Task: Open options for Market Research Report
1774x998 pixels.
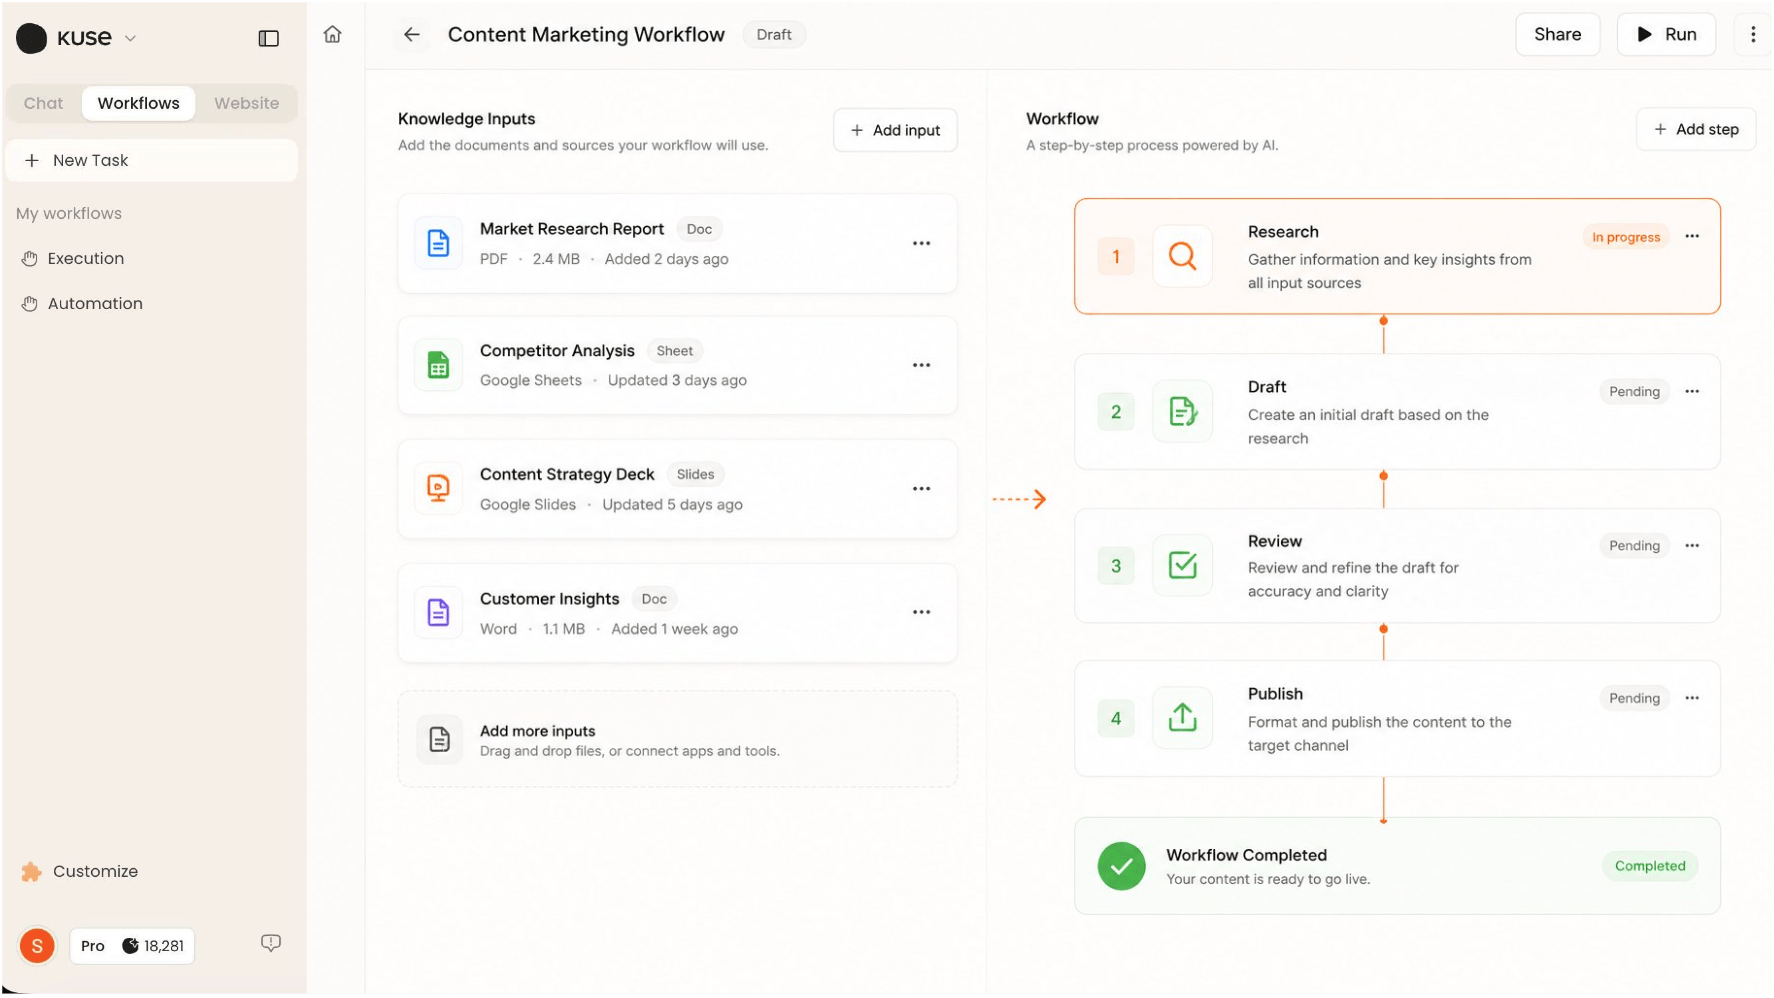Action: click(921, 244)
